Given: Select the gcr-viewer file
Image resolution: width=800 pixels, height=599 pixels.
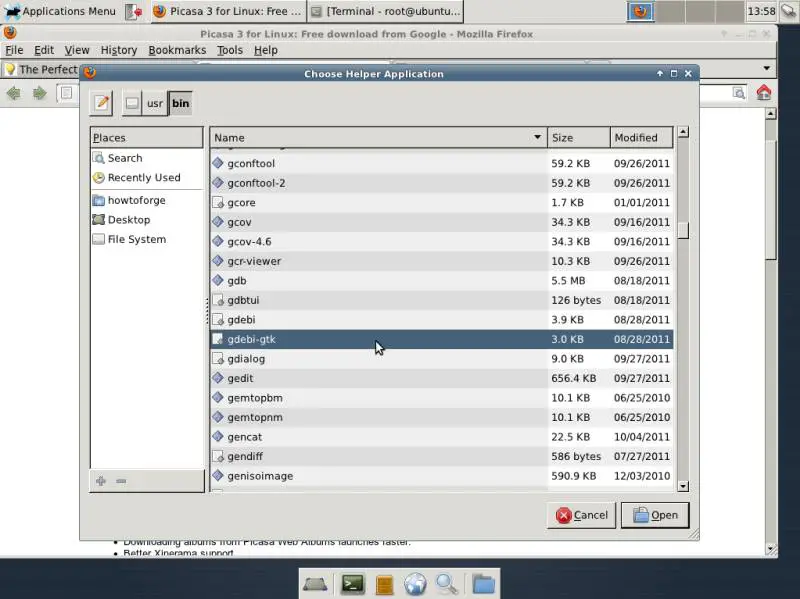Looking at the screenshot, I should (x=441, y=261).
